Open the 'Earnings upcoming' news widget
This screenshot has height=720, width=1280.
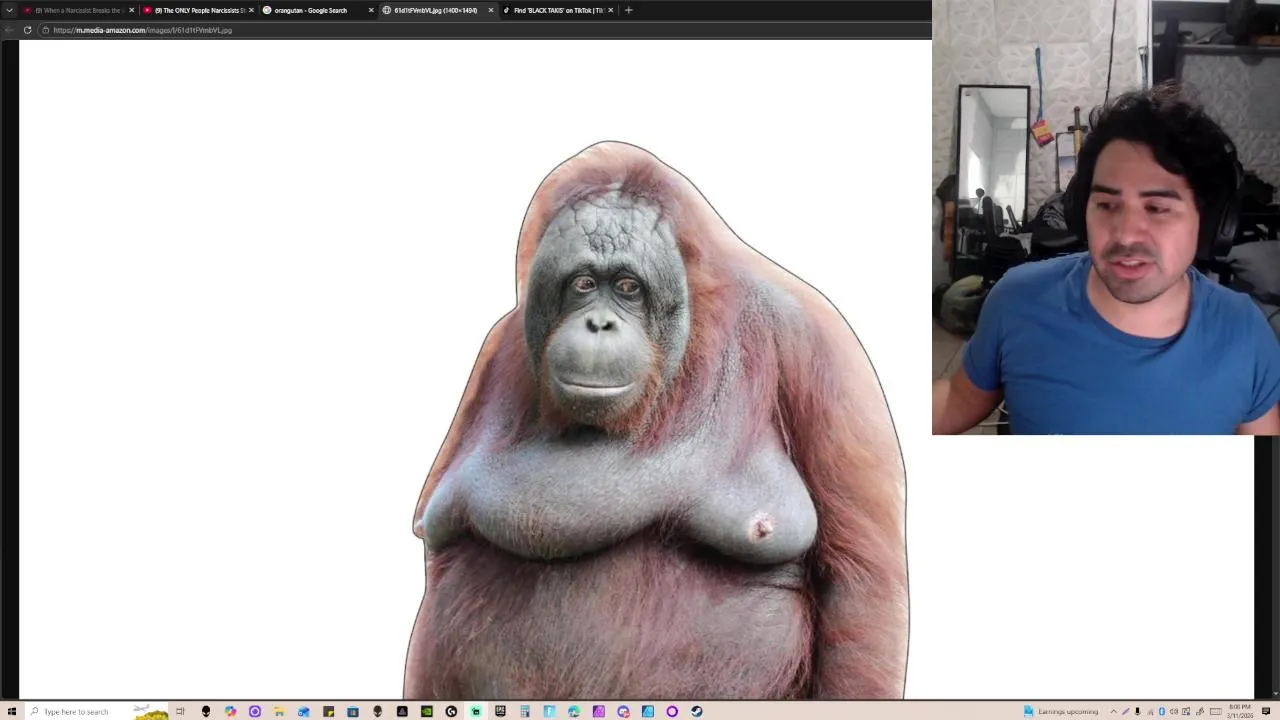[1061, 711]
